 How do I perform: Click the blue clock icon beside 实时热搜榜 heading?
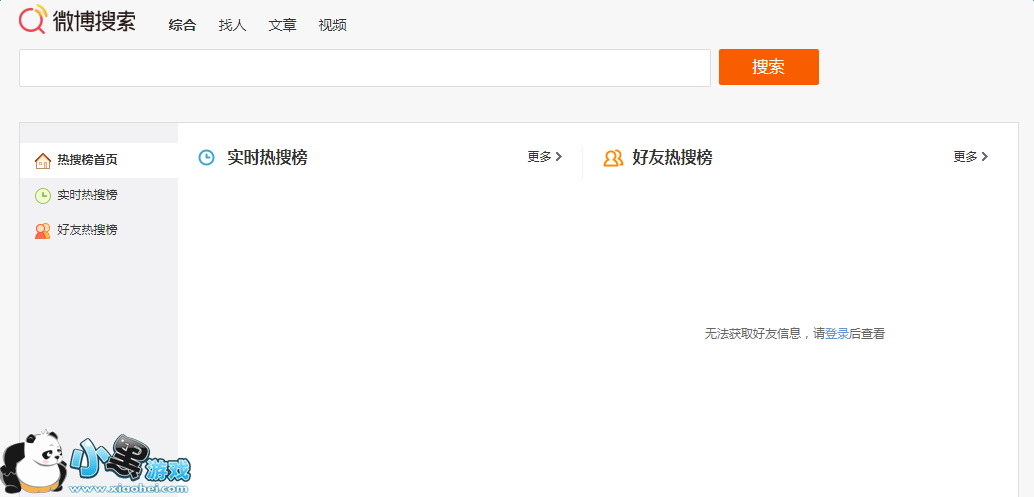point(207,158)
